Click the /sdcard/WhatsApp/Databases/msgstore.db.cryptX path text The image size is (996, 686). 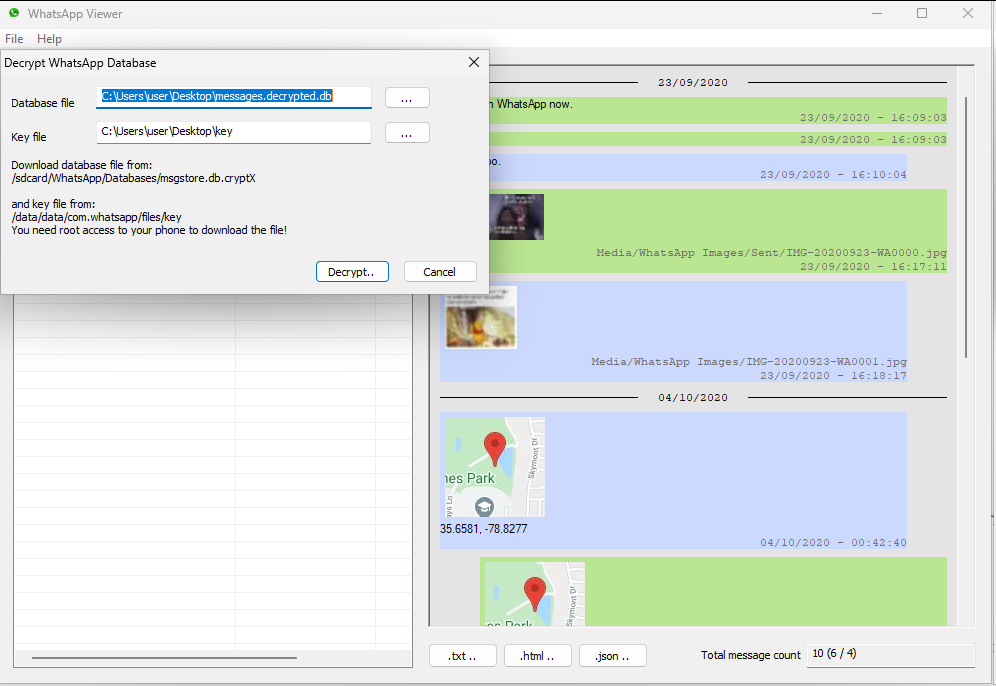[133, 178]
